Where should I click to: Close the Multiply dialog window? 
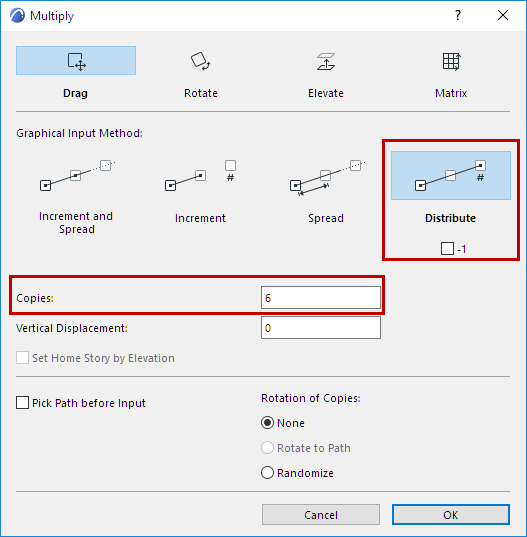503,15
